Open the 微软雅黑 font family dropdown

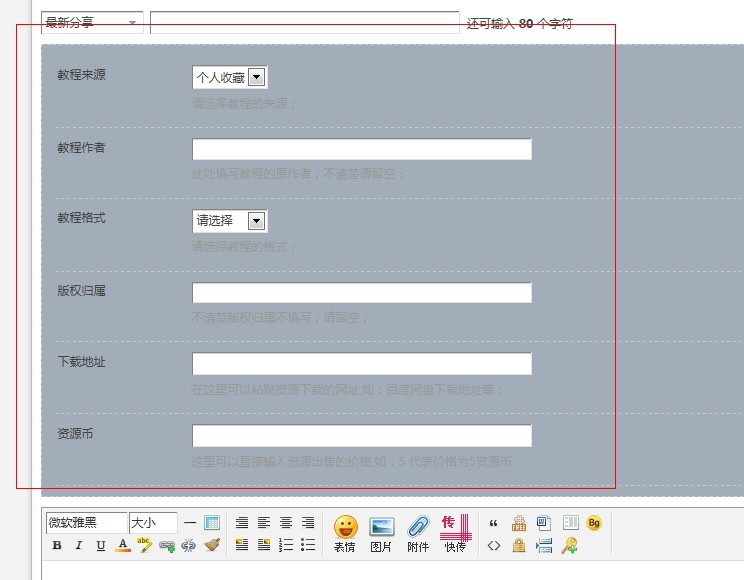pos(86,523)
